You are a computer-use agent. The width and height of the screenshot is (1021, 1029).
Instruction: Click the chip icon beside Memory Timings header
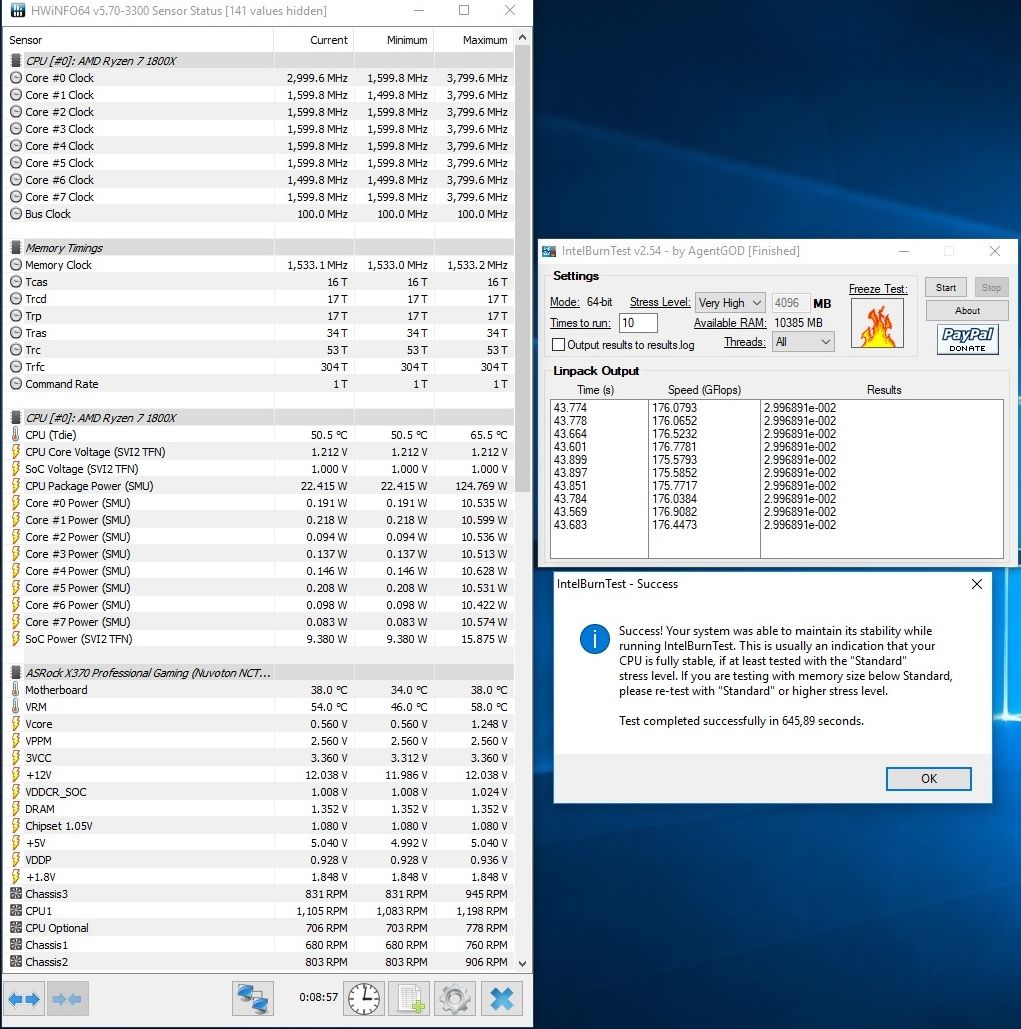pyautogui.click(x=16, y=247)
